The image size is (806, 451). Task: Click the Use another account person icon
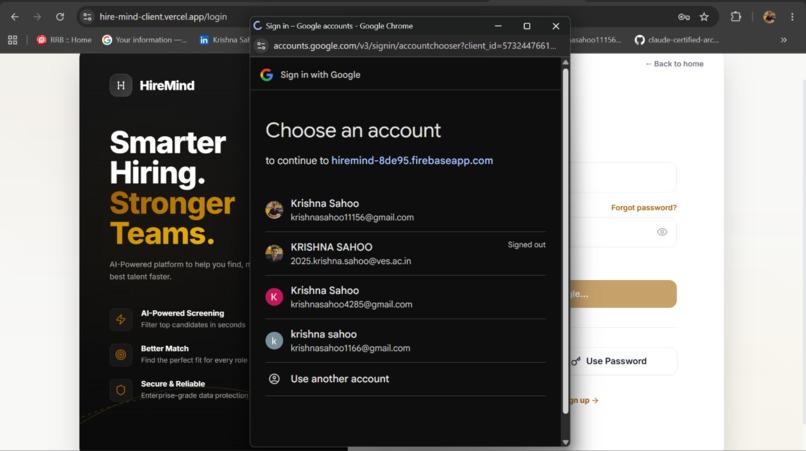(274, 379)
